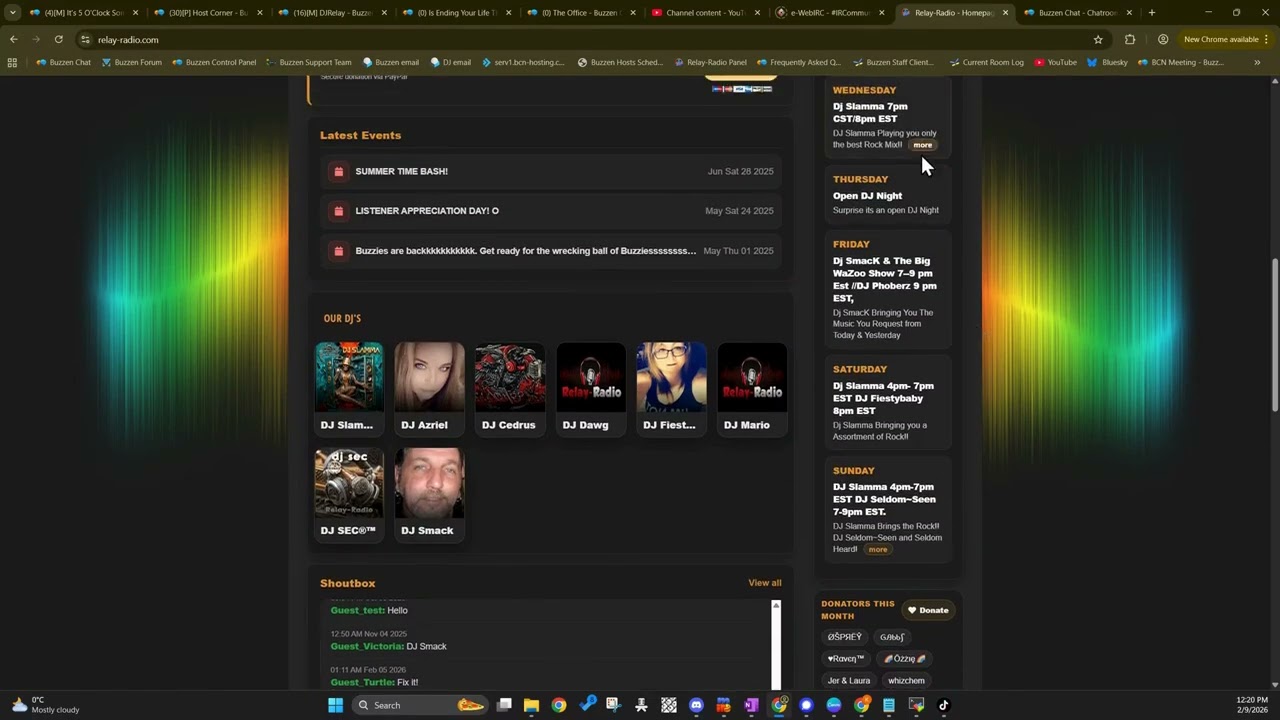Image resolution: width=1280 pixels, height=720 pixels.
Task: Open a new browser tab with plus
Action: coord(1152,13)
